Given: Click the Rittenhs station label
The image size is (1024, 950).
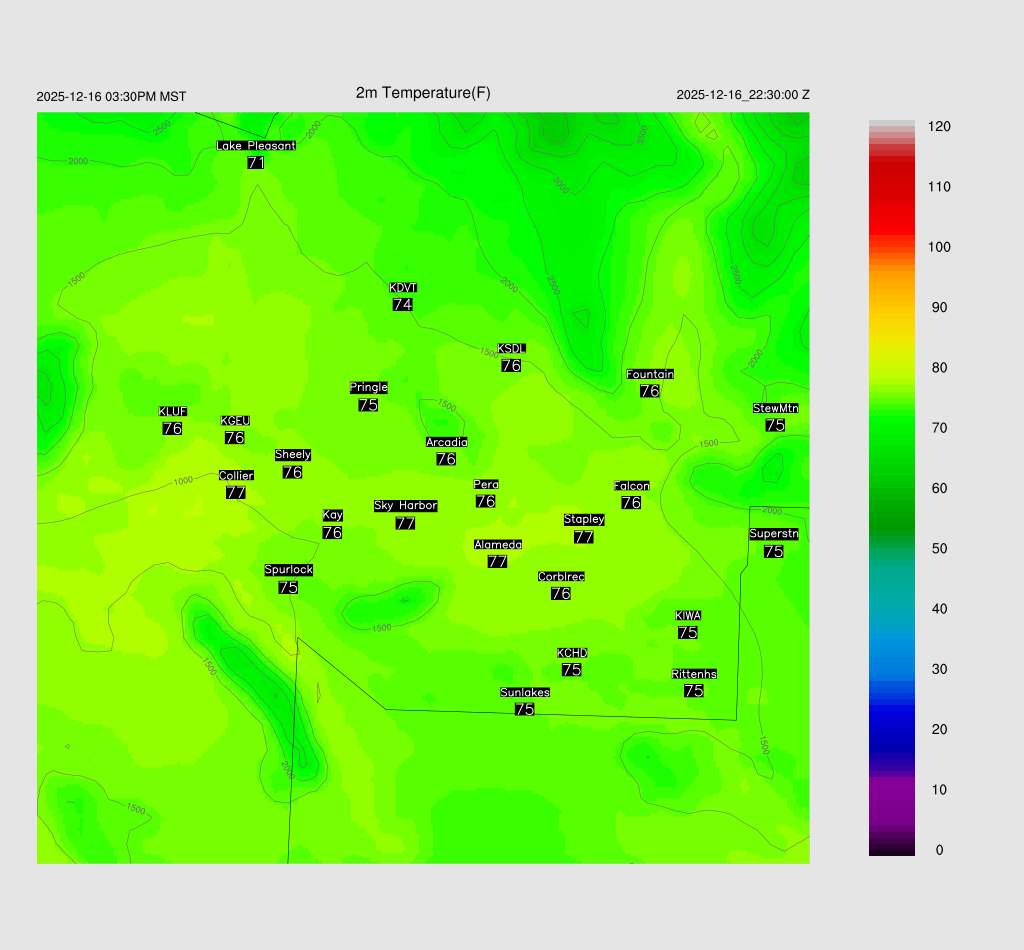Looking at the screenshot, I should (x=694, y=675).
